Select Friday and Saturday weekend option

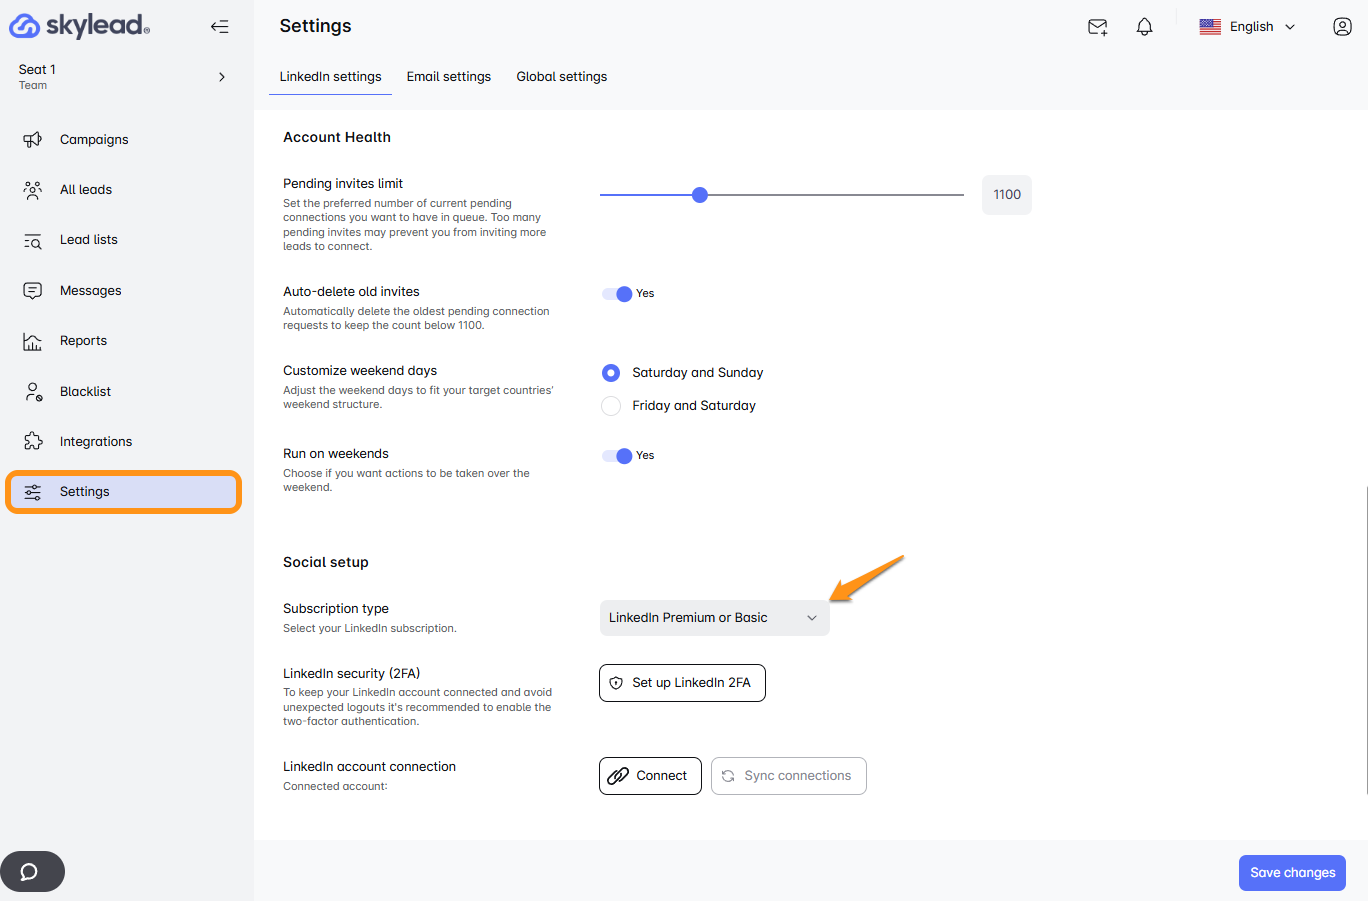click(x=611, y=406)
